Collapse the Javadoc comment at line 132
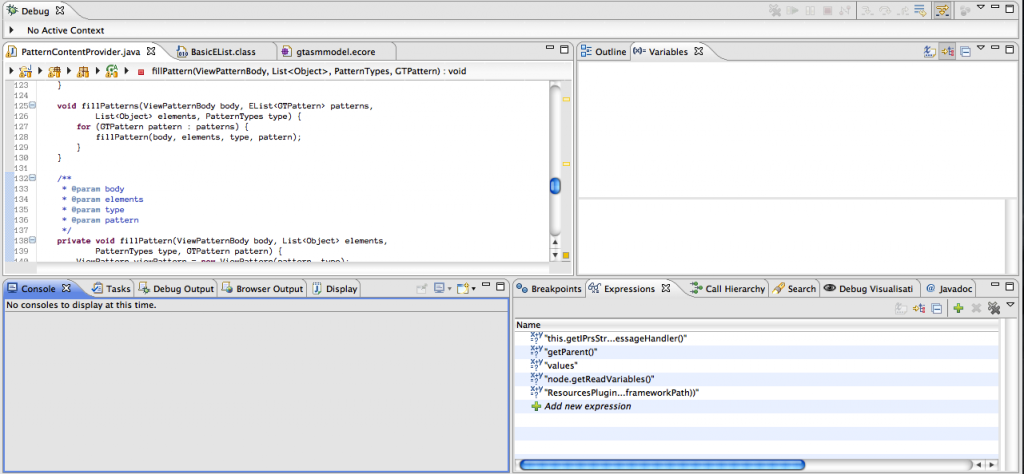The width and height of the screenshot is (1024, 474). 32,178
